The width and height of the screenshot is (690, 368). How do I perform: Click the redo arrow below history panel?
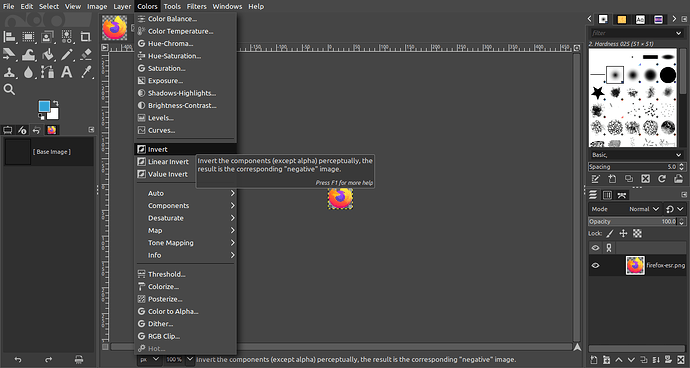pos(48,359)
